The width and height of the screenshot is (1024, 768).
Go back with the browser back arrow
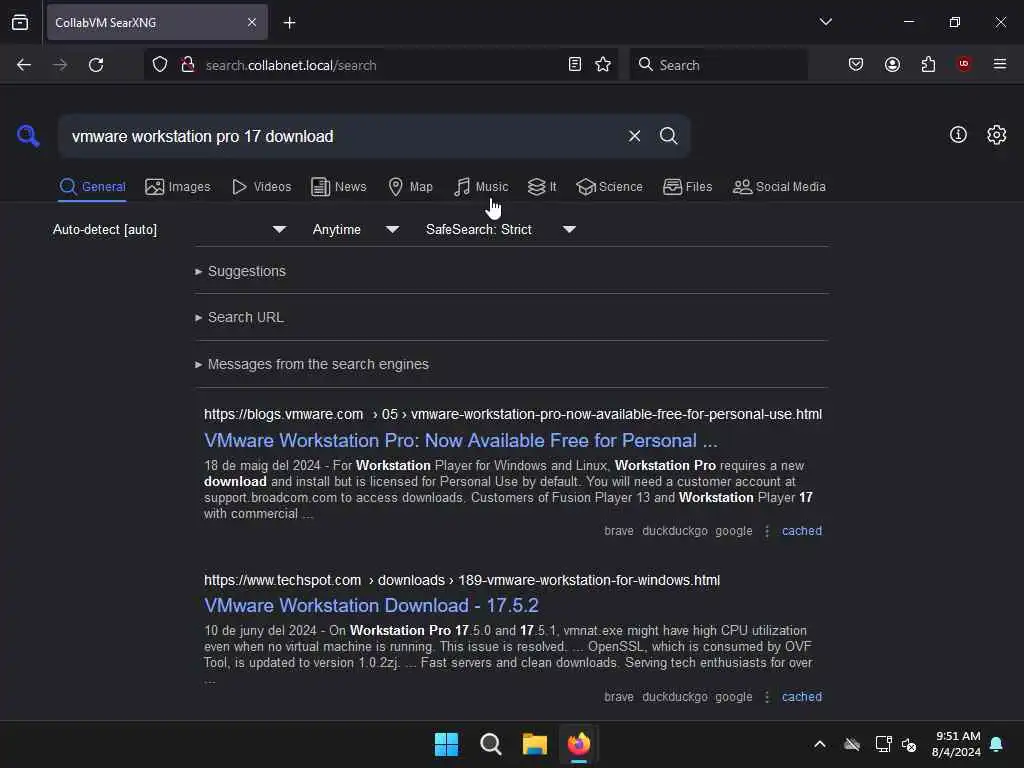tap(24, 65)
